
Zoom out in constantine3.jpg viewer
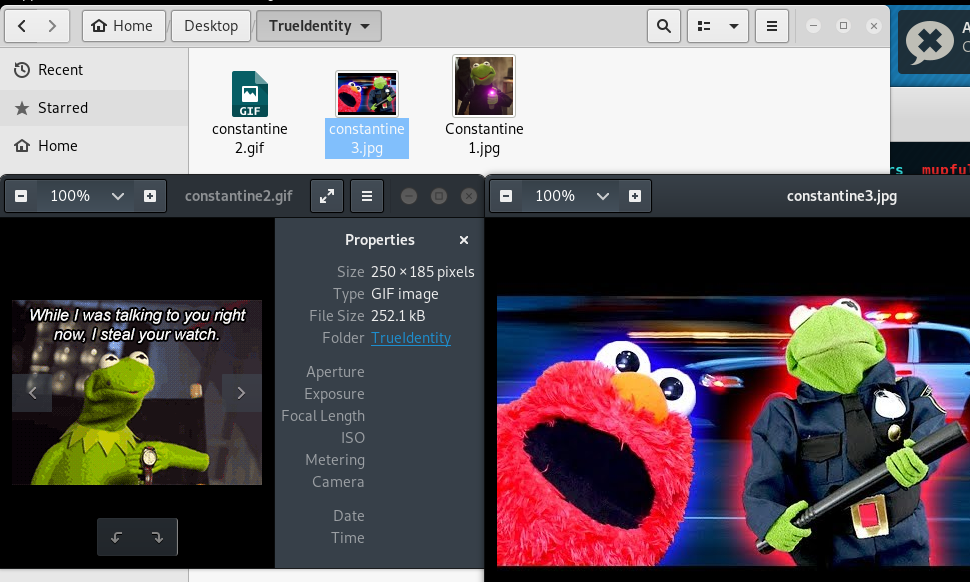[505, 196]
